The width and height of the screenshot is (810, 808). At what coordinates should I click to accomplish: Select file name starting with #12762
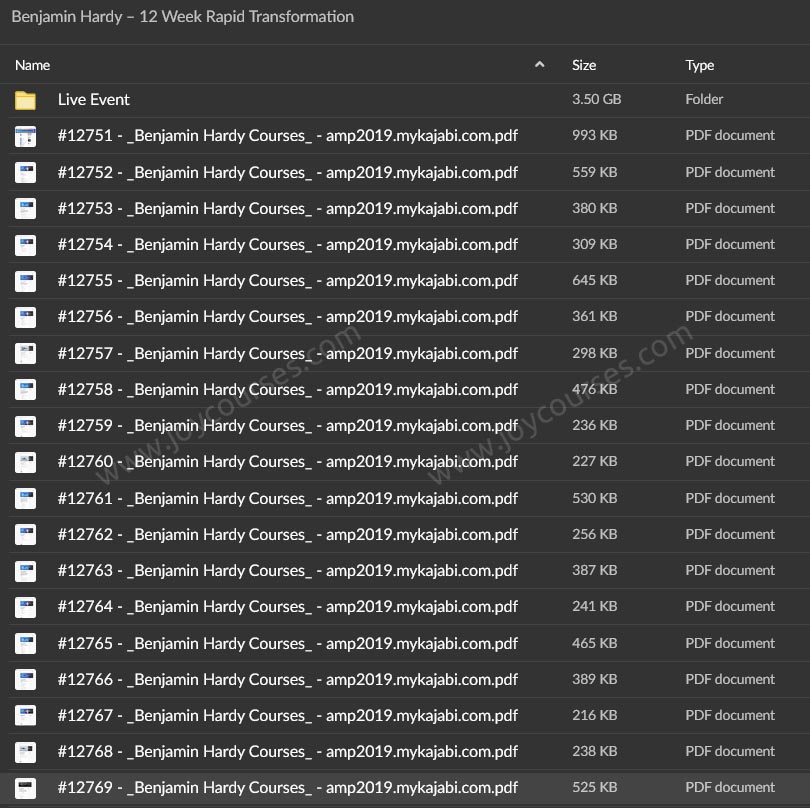(288, 535)
